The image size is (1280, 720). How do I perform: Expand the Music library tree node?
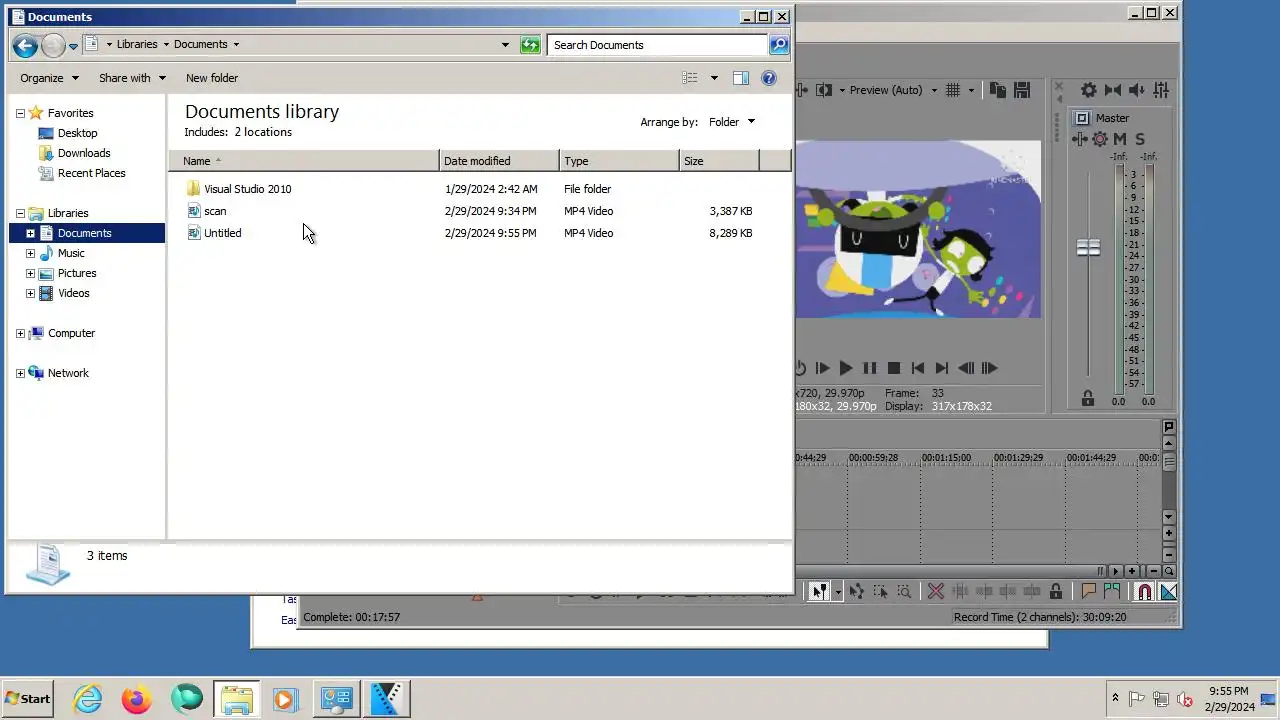[30, 253]
